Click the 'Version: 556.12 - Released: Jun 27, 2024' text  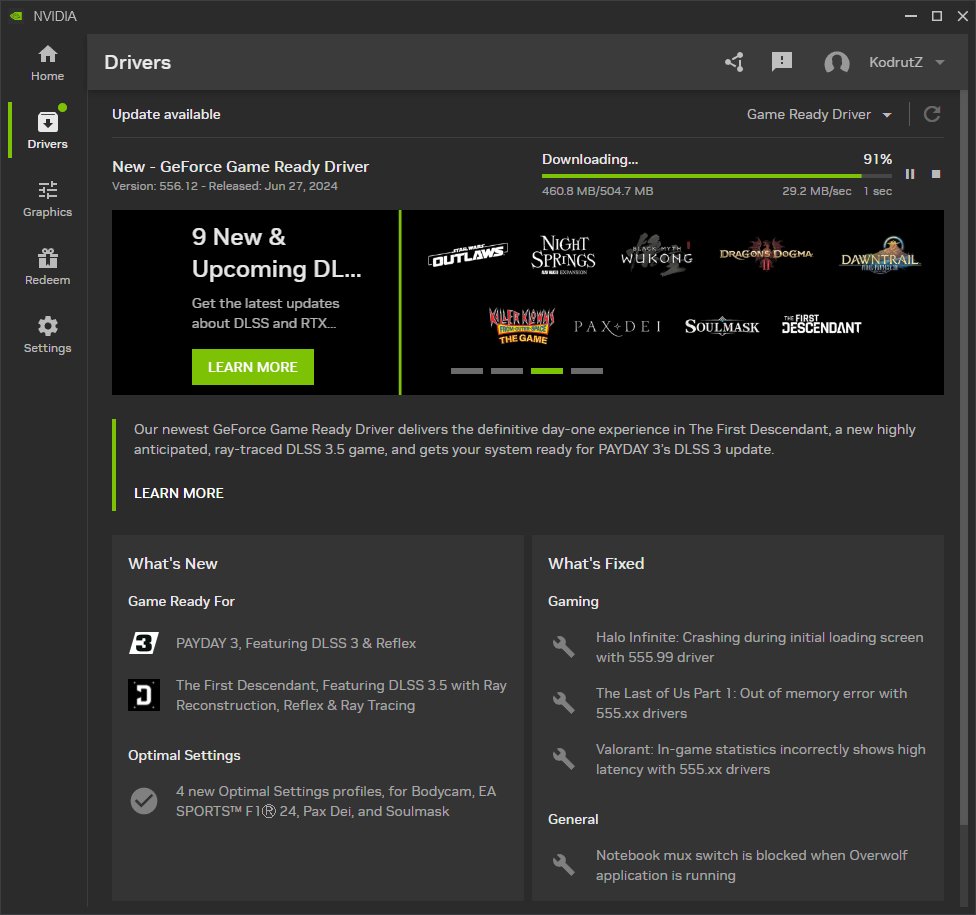tap(225, 186)
